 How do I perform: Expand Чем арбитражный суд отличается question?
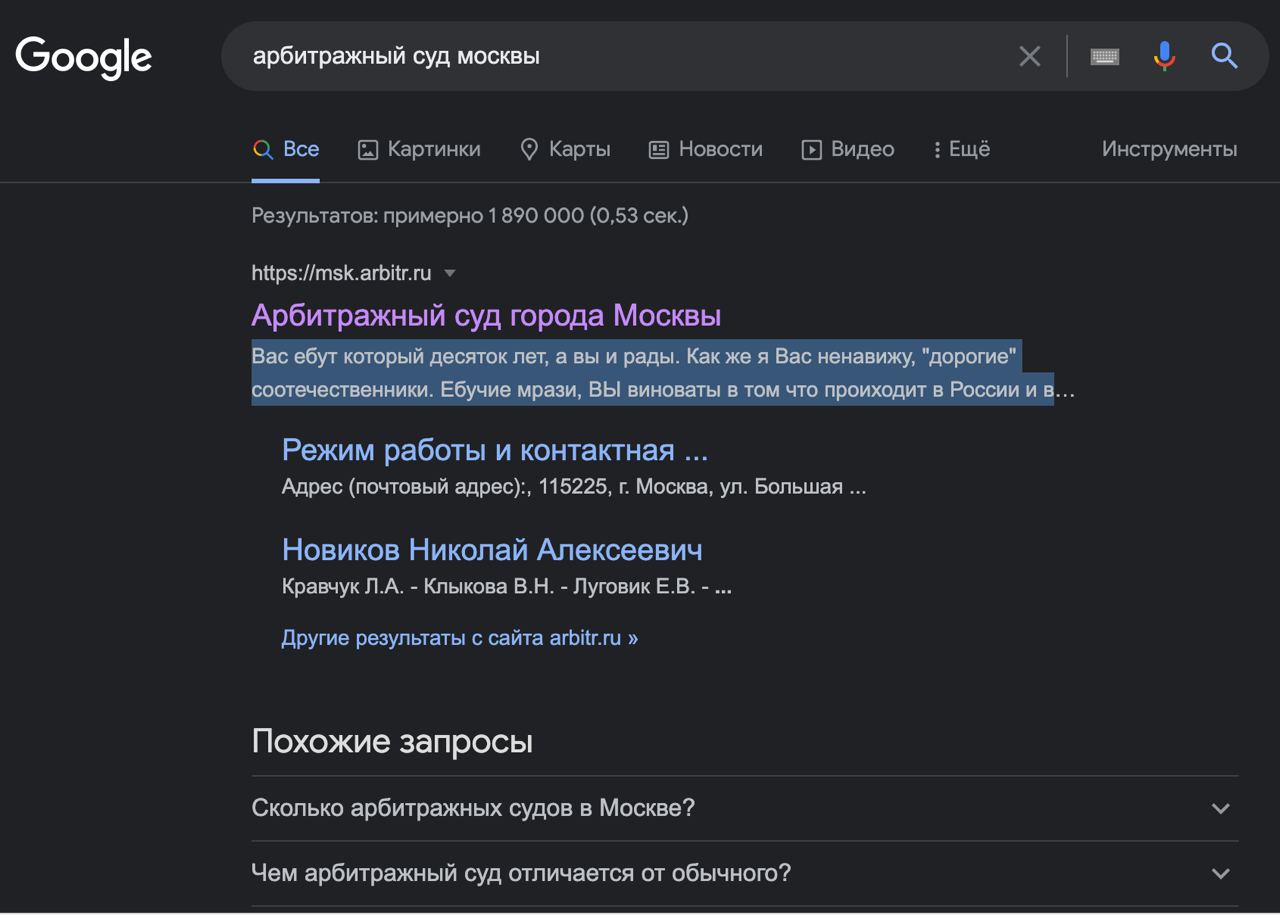pos(745,874)
